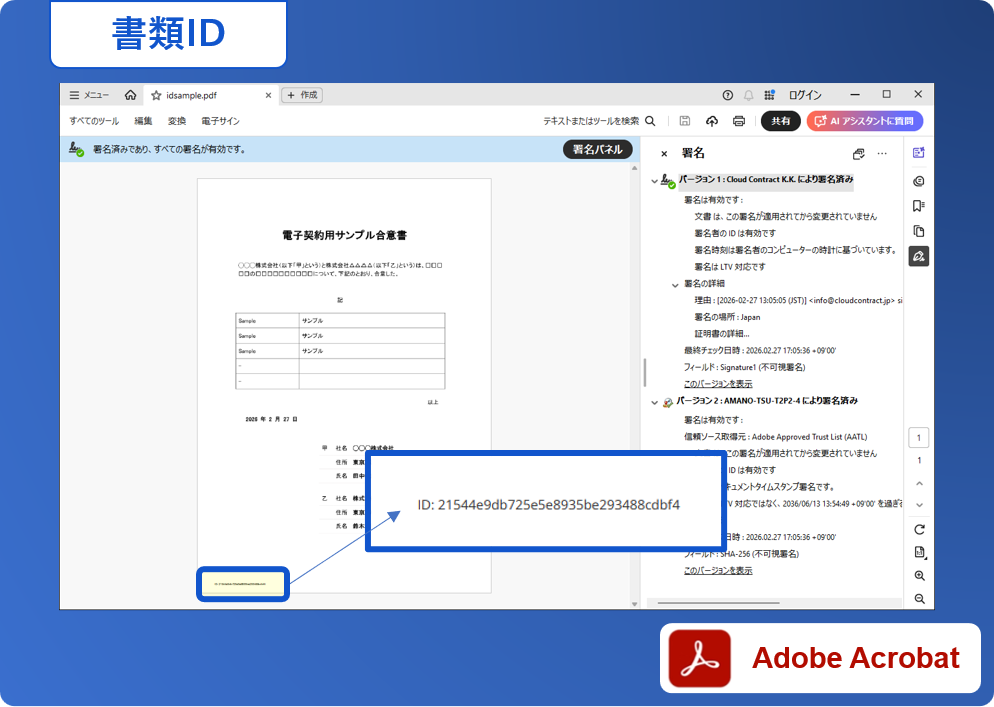Click the 署名パネル button
Viewport: 994px width, 707px height.
click(597, 149)
